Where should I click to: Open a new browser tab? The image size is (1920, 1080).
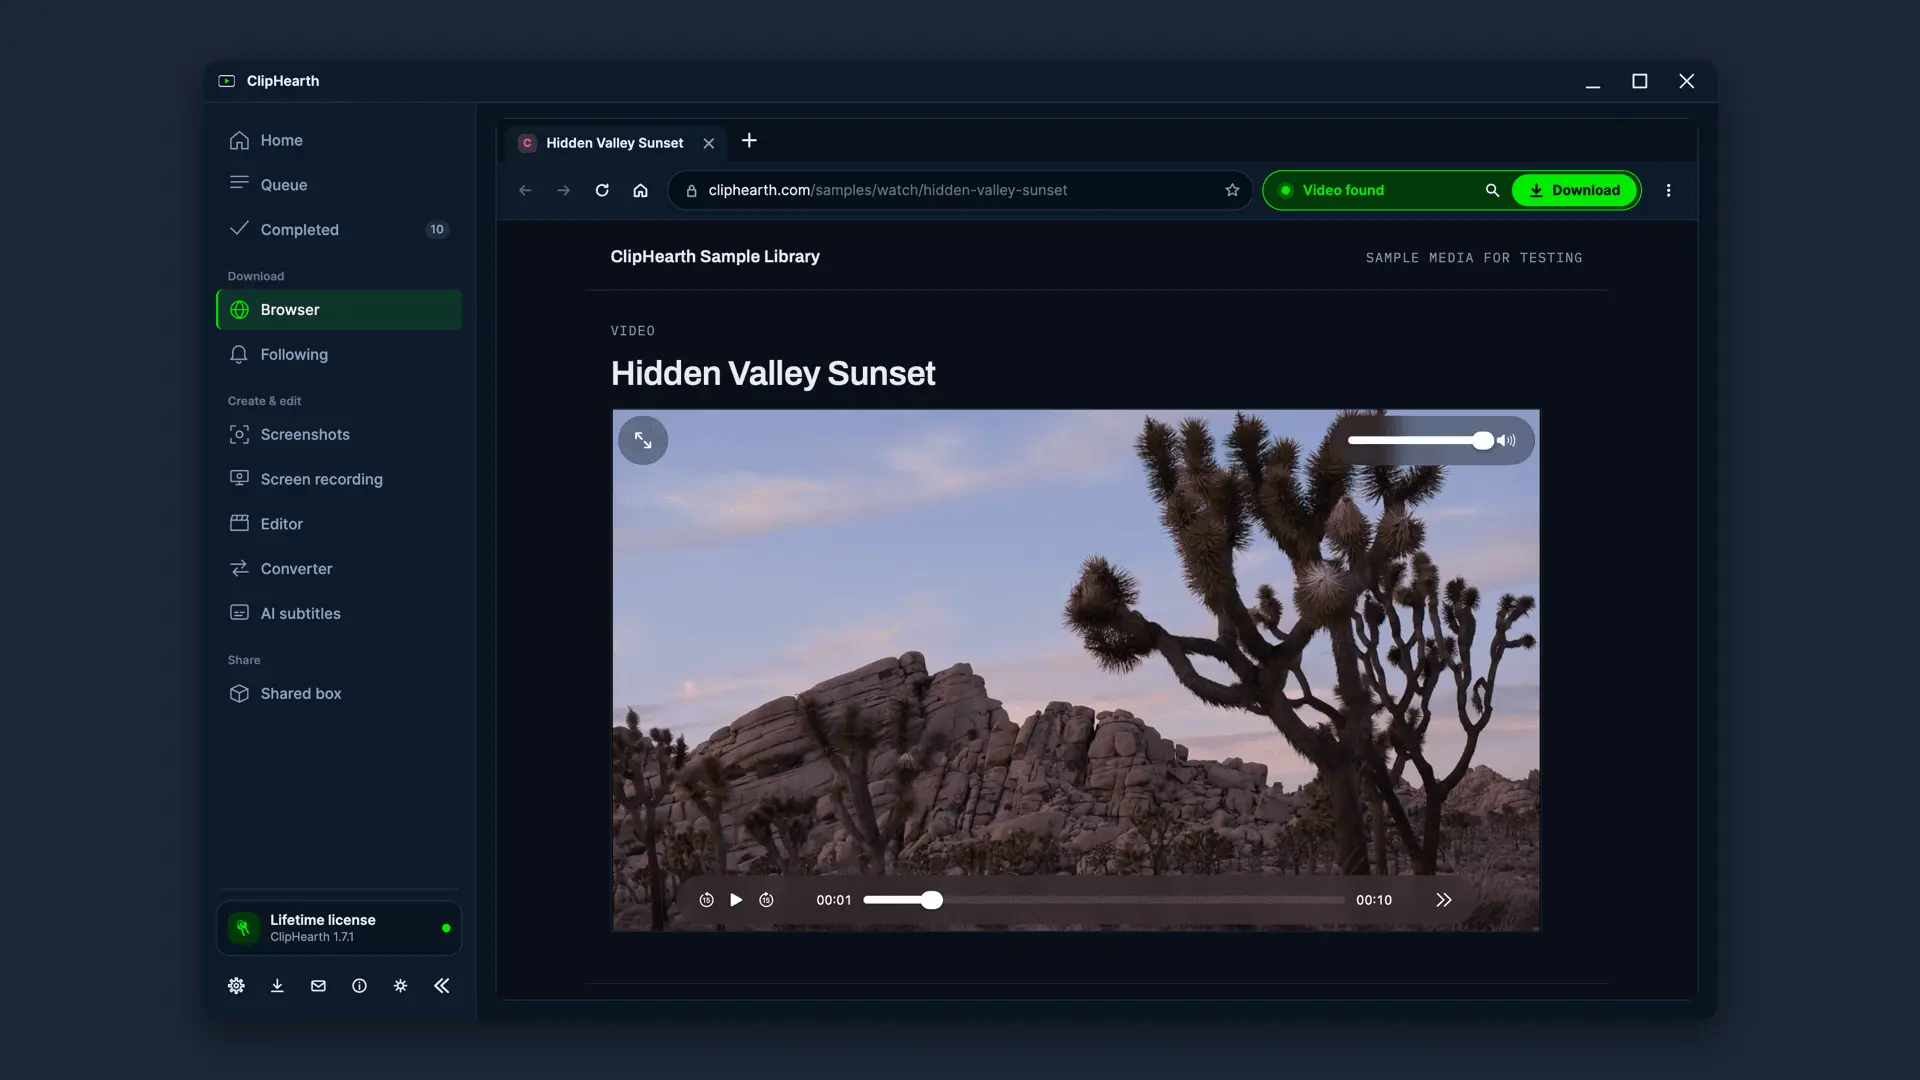tap(749, 141)
